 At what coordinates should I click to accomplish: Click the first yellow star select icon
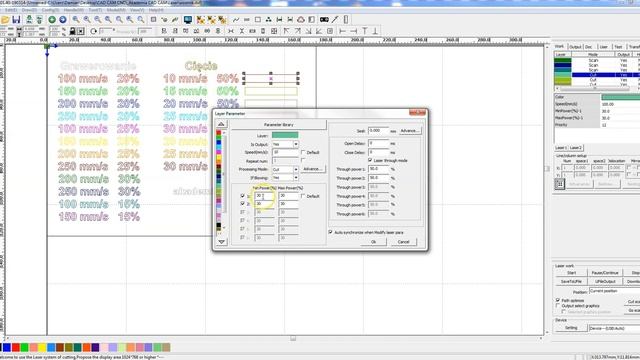tap(200, 20)
